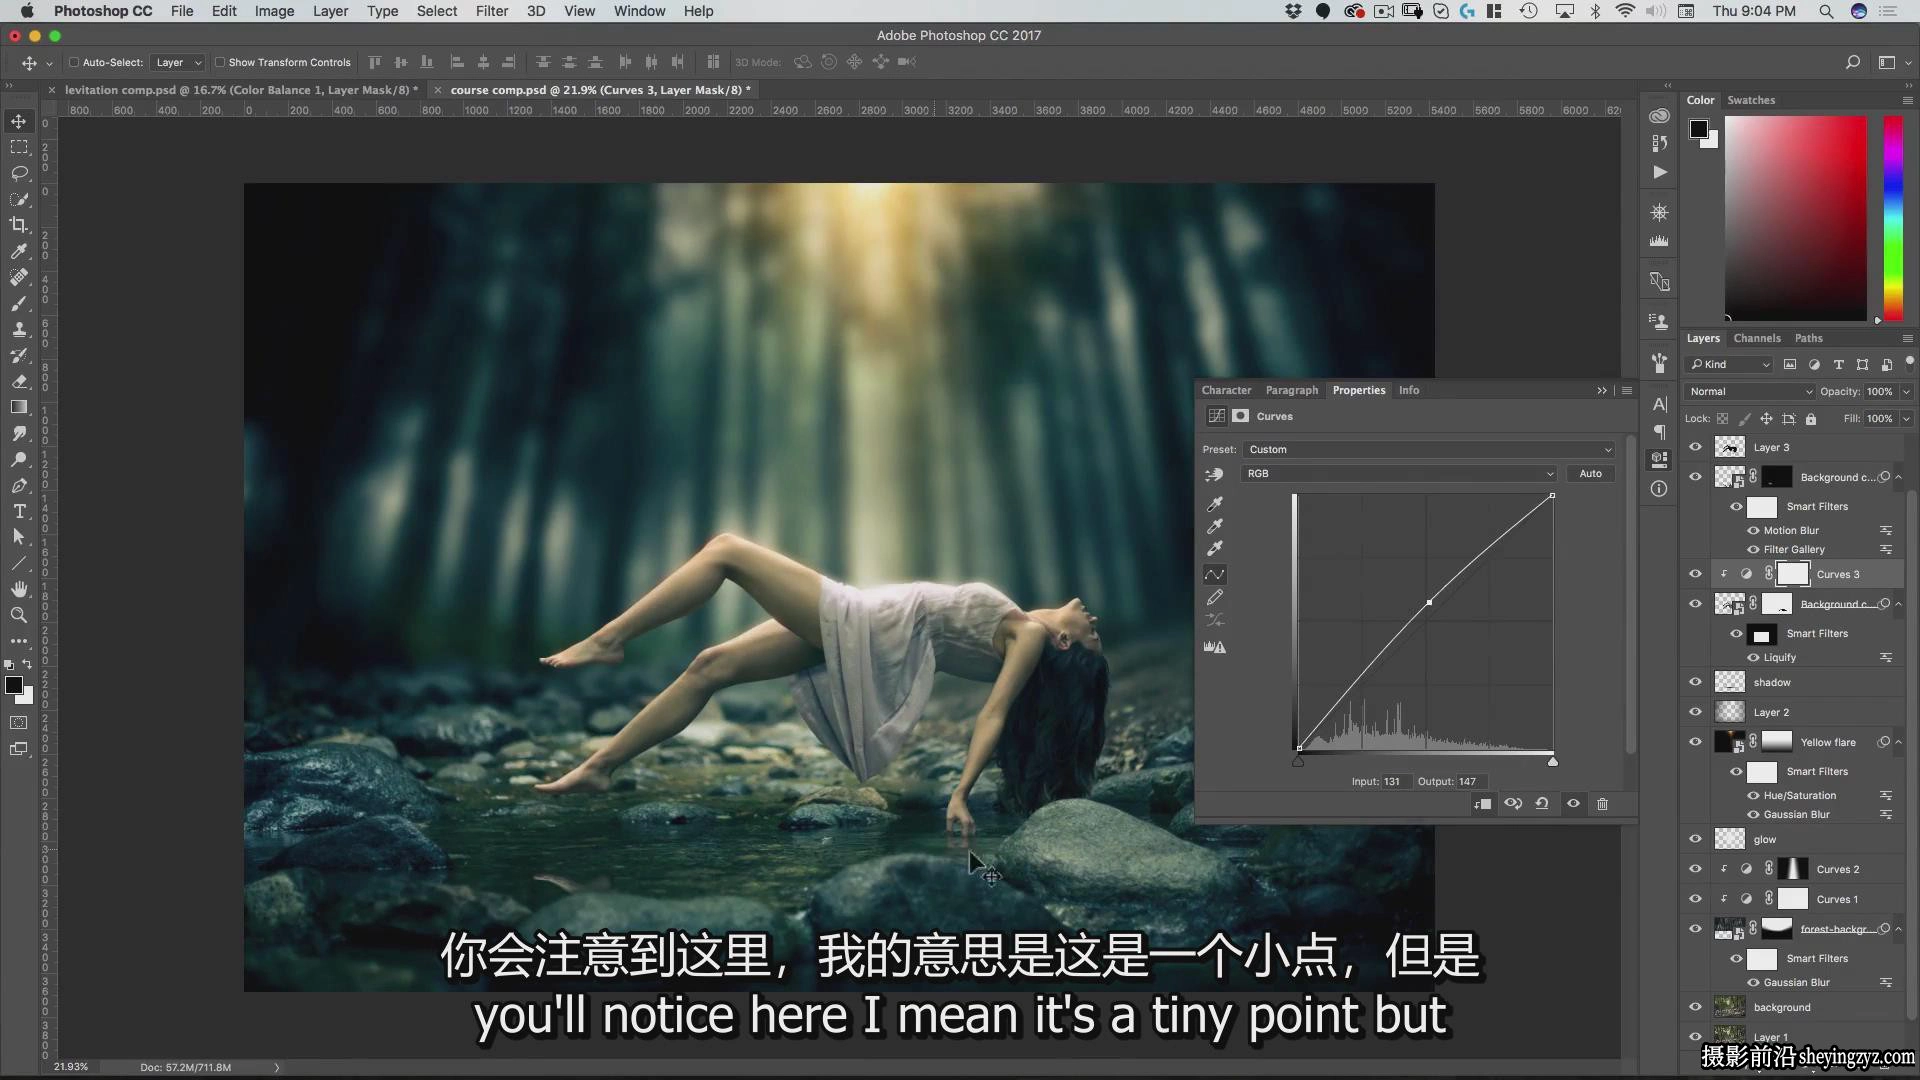Select the Zoom tool
The image size is (1920, 1080).
[x=19, y=615]
